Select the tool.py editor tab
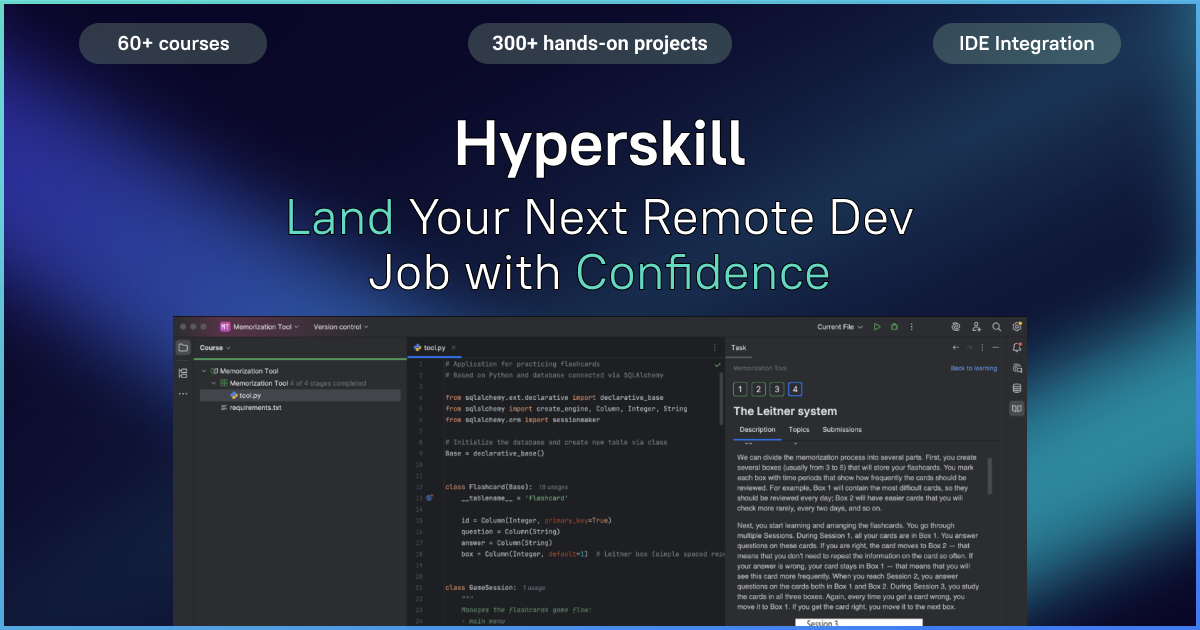Screen dimensions: 1200x630 (433, 348)
